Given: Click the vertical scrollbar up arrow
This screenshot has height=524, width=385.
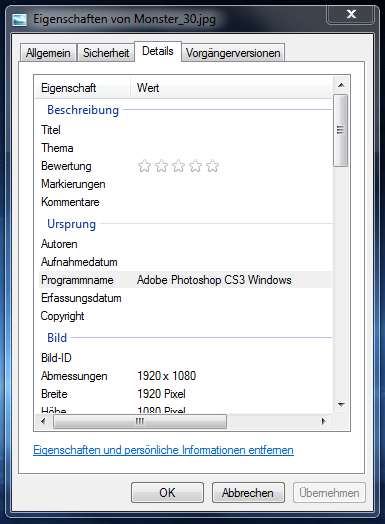Looking at the screenshot, I should click(341, 85).
